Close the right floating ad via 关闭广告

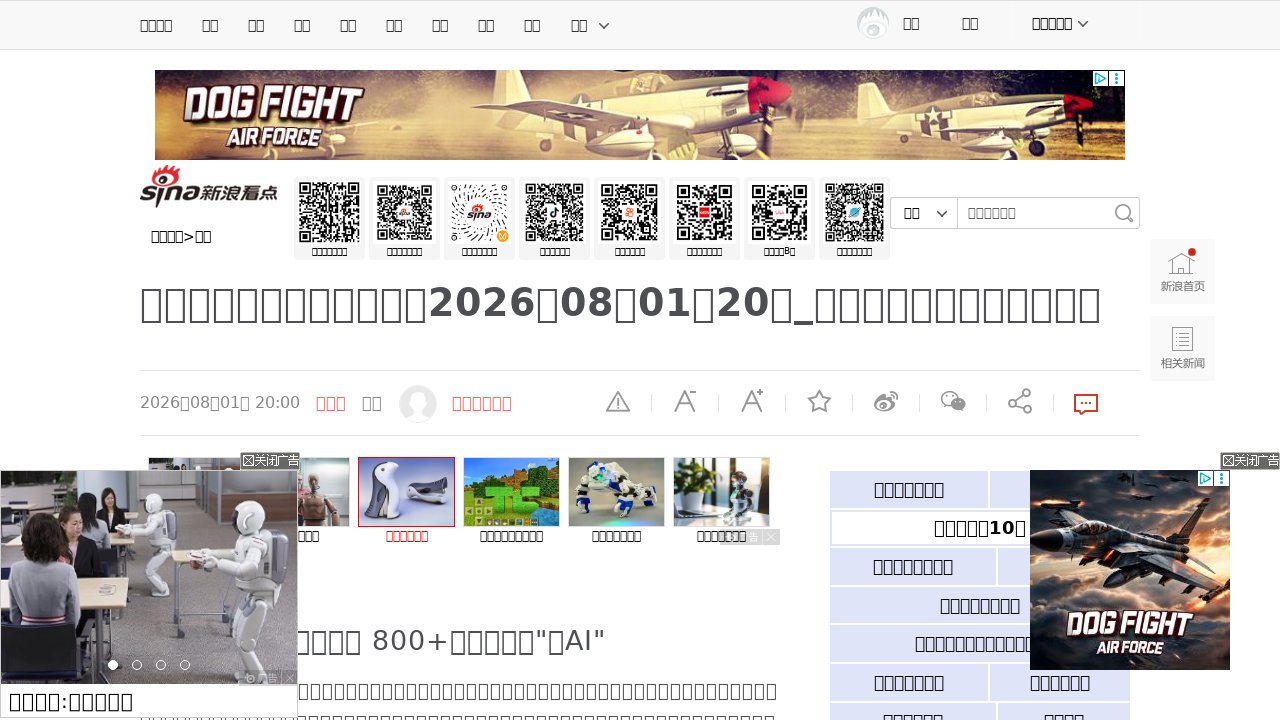1250,461
